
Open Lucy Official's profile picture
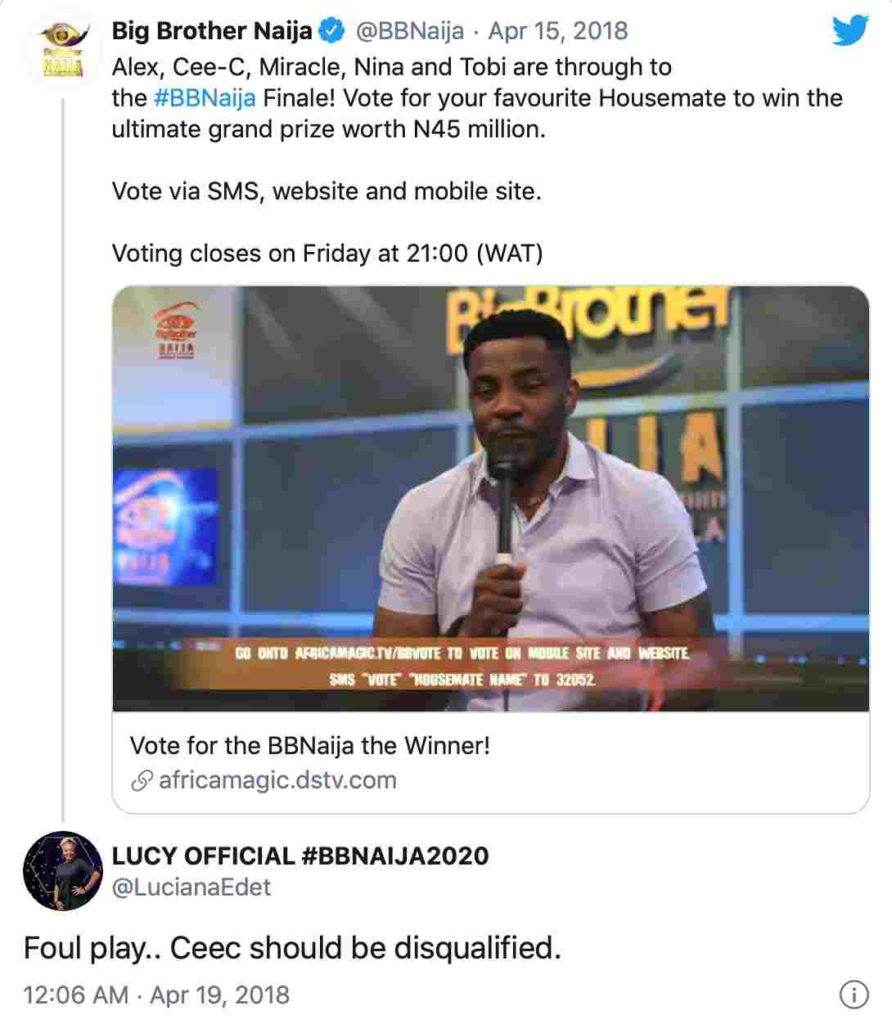(x=62, y=870)
